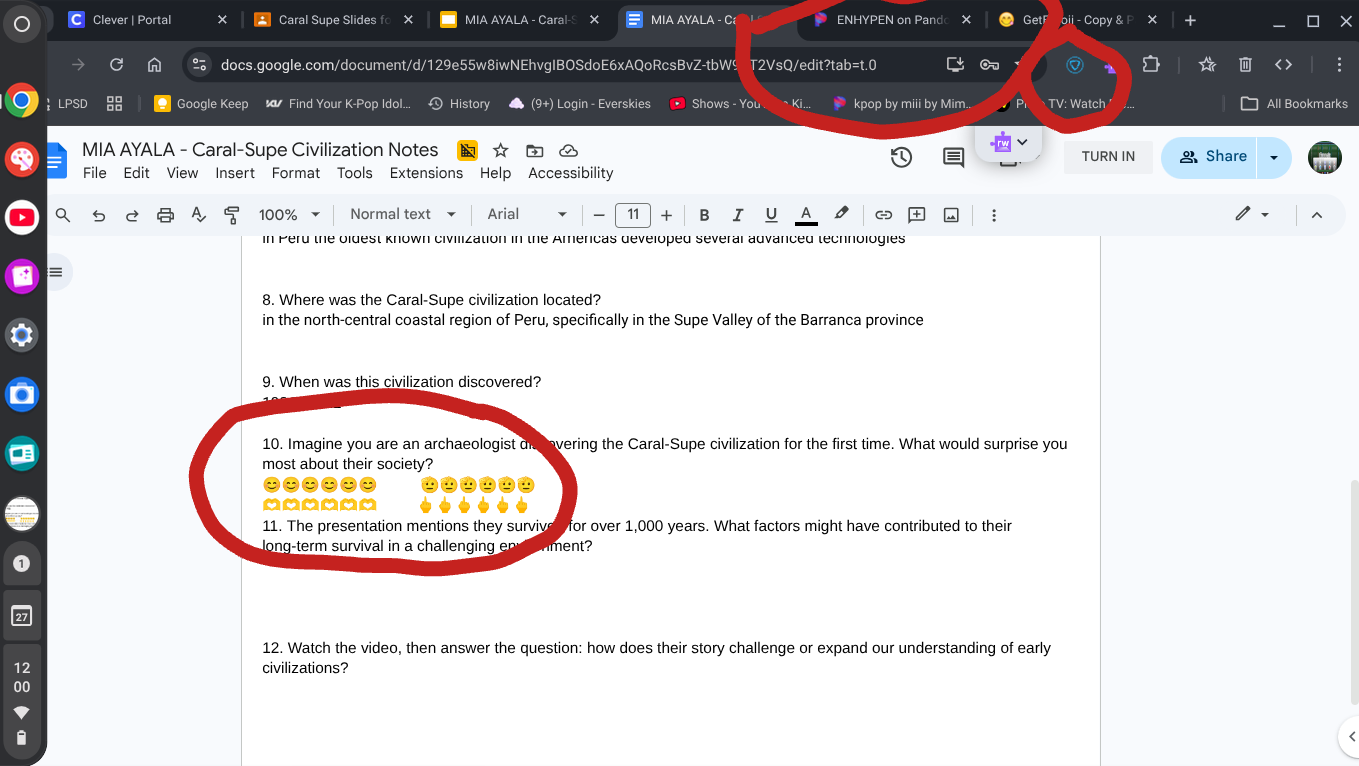Open the Format menu
Viewport: 1359px width, 766px height.
(296, 173)
